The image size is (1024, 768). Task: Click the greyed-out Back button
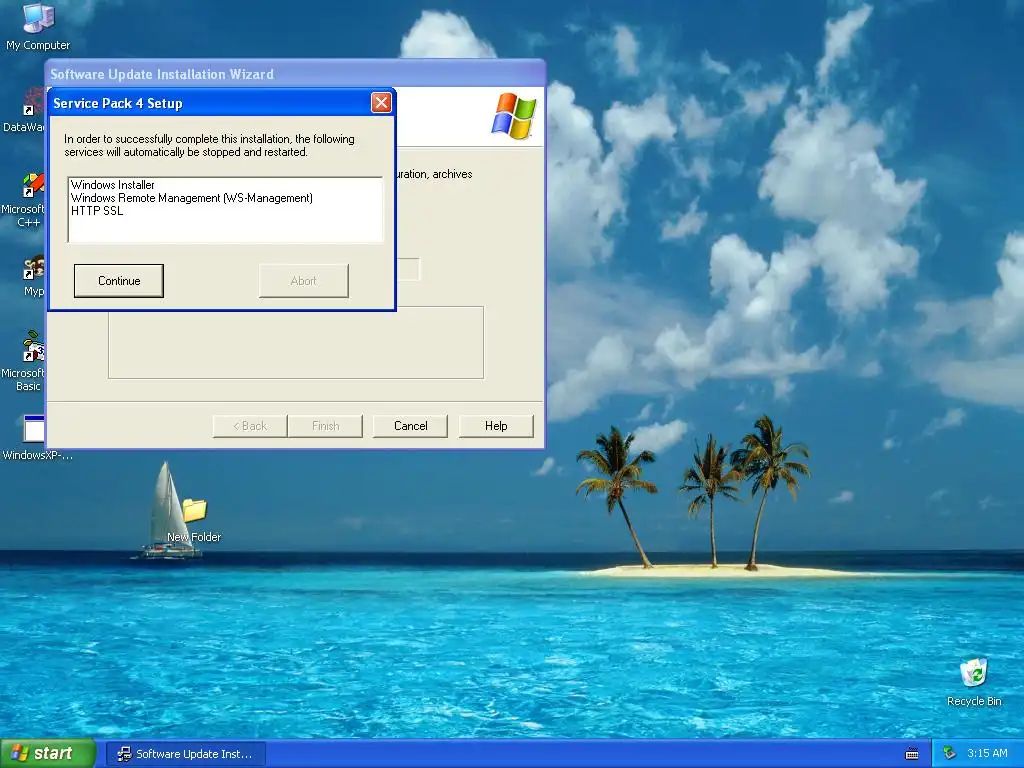pos(250,426)
